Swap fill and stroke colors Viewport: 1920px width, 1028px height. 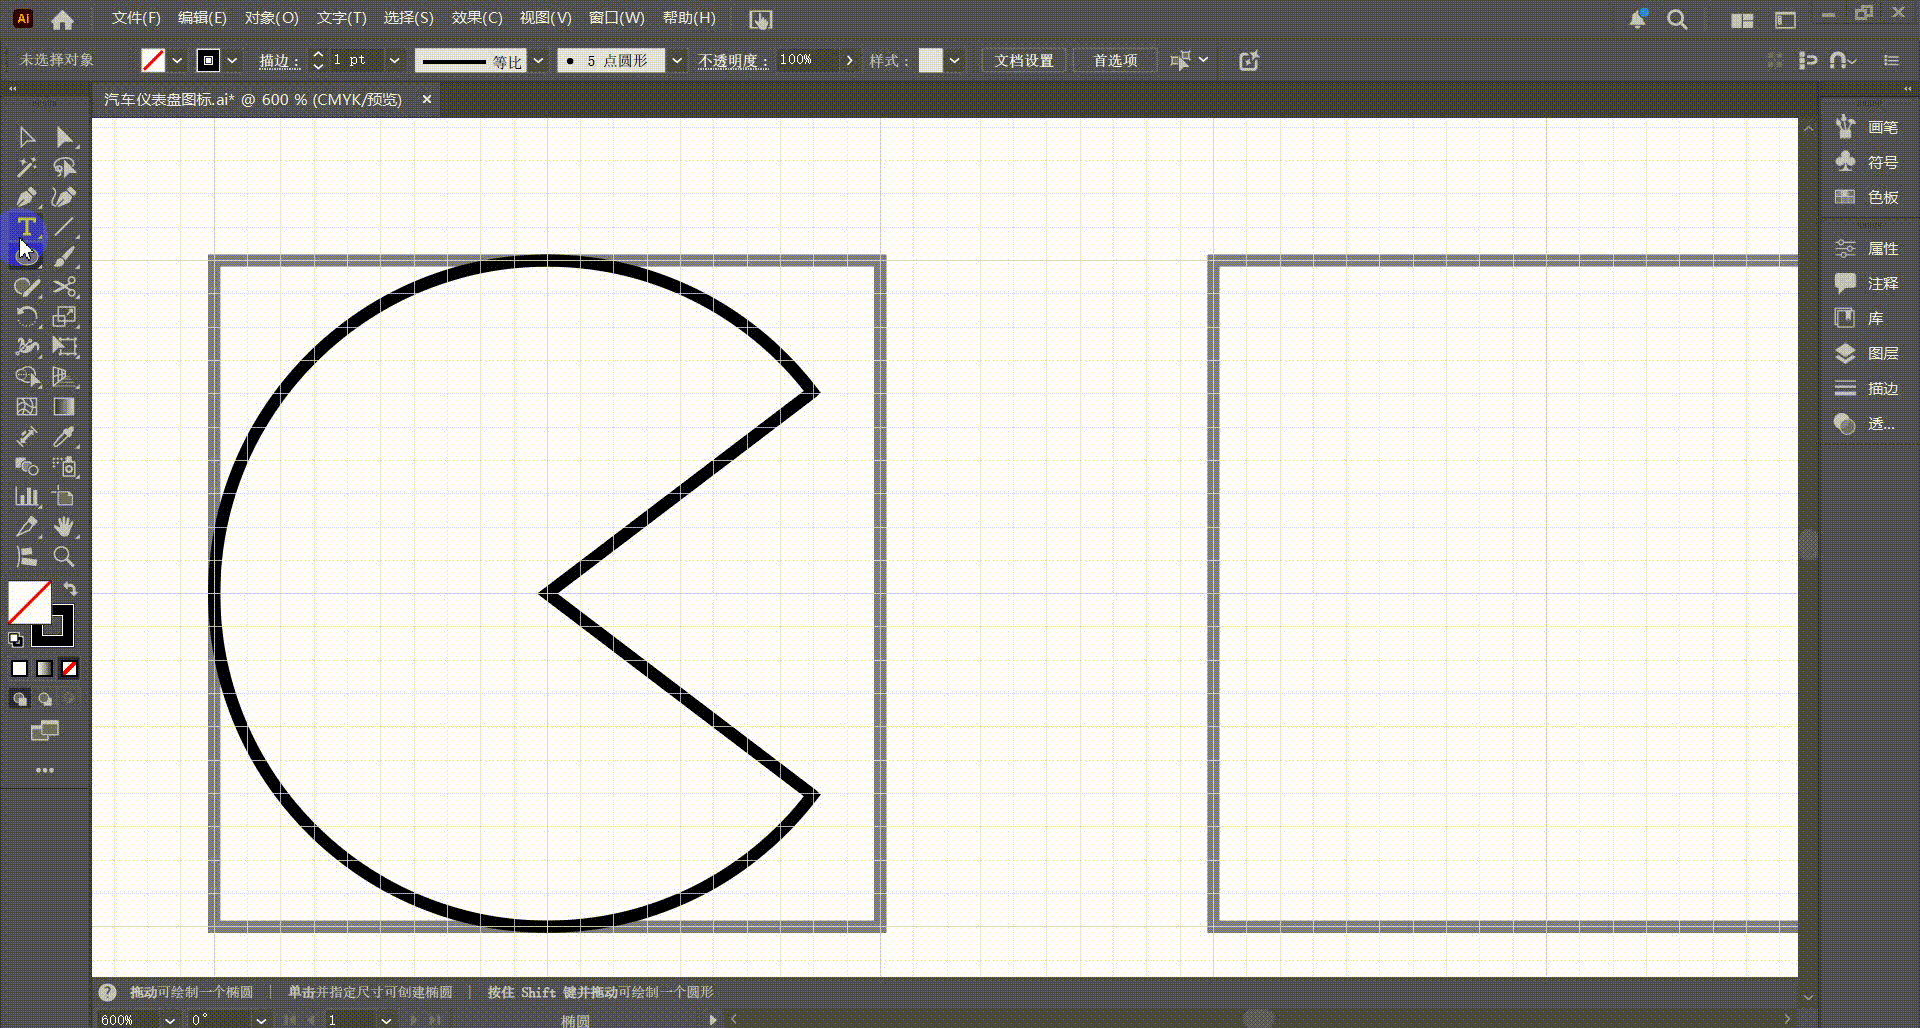click(70, 589)
